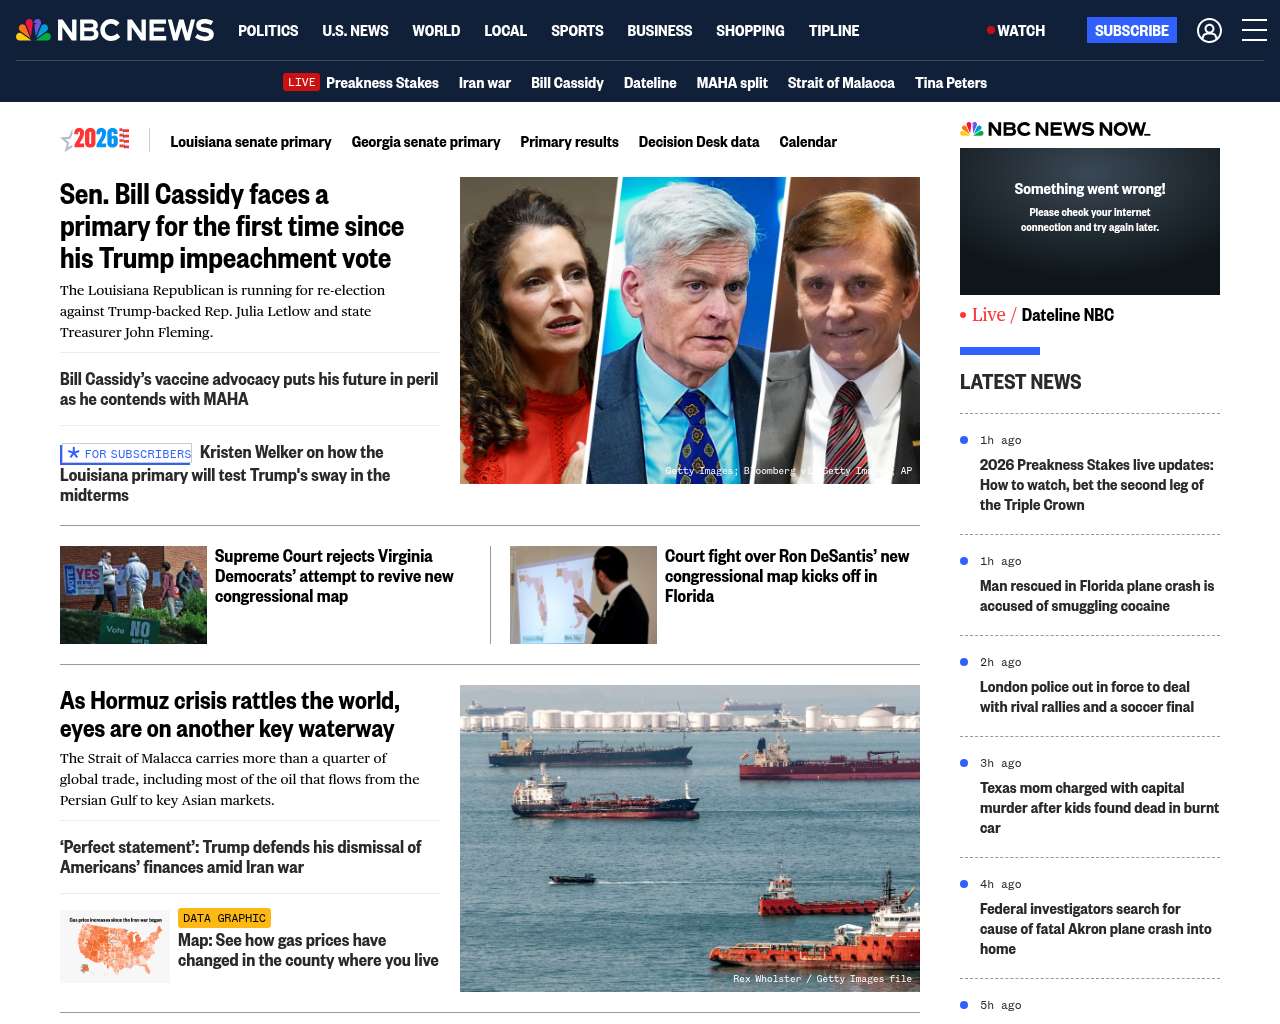Viewport: 1280px width, 1024px height.
Task: Open the Strait of Malacca trending topic
Action: [841, 83]
